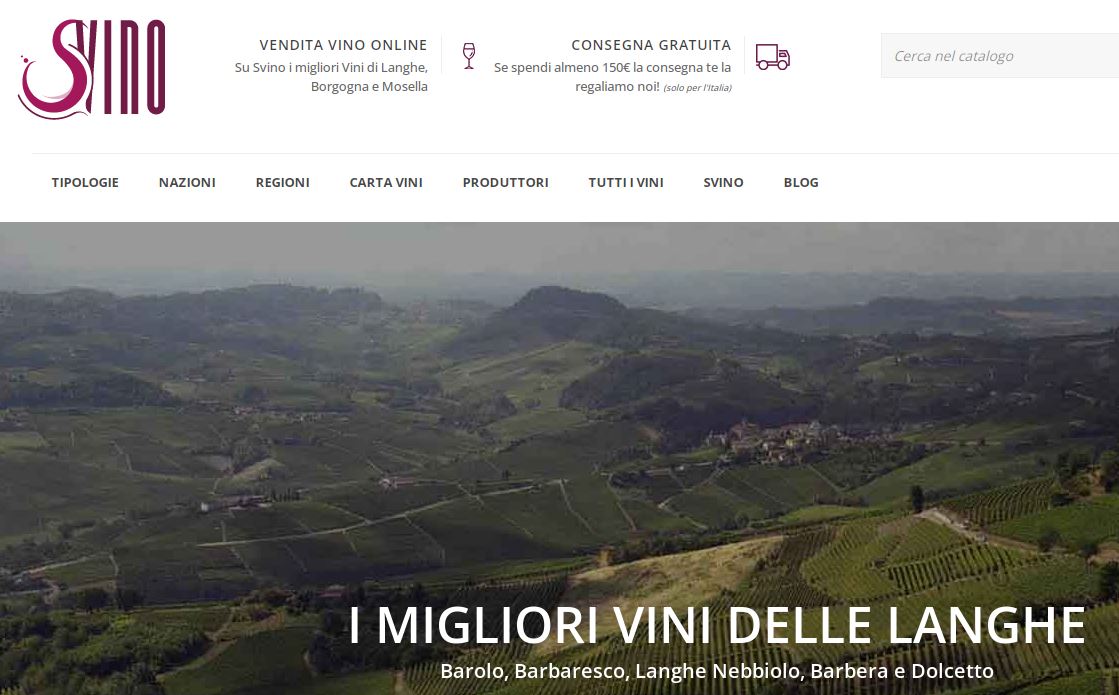Click the Barolo, Barbaresco subtitle text
This screenshot has height=695, width=1119.
pyautogui.click(x=717, y=671)
